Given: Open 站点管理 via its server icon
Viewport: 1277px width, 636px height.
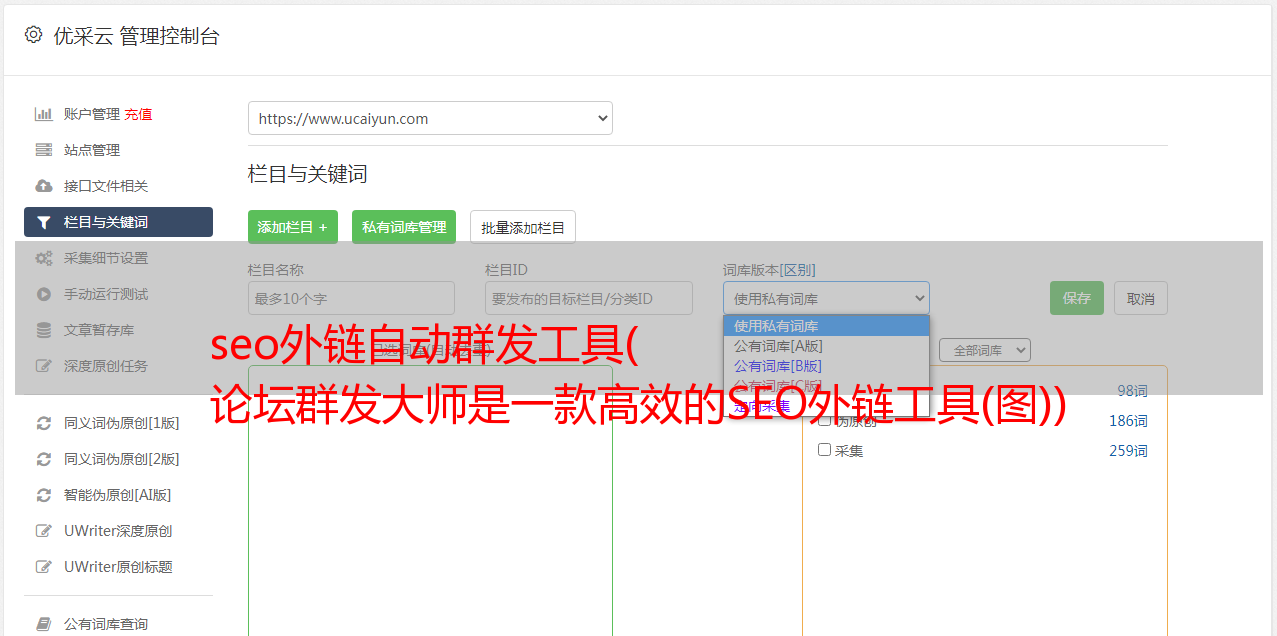Looking at the screenshot, I should 44,150.
